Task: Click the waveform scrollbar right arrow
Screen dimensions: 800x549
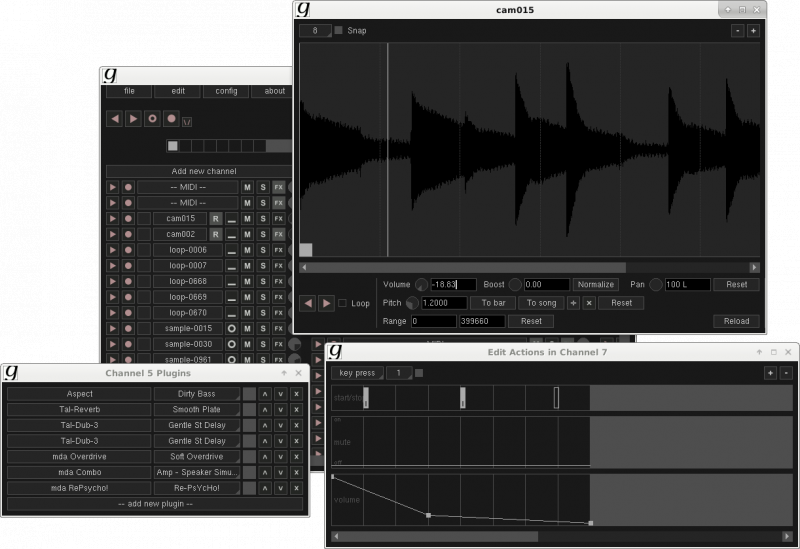Action: pyautogui.click(x=754, y=267)
